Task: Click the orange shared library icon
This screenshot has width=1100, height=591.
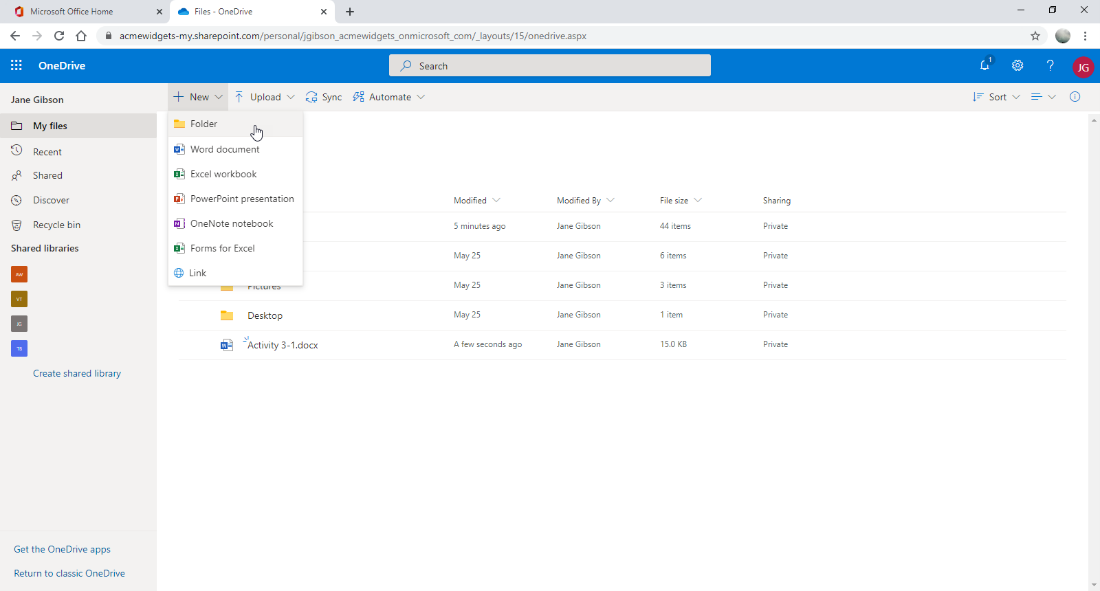Action: click(19, 274)
